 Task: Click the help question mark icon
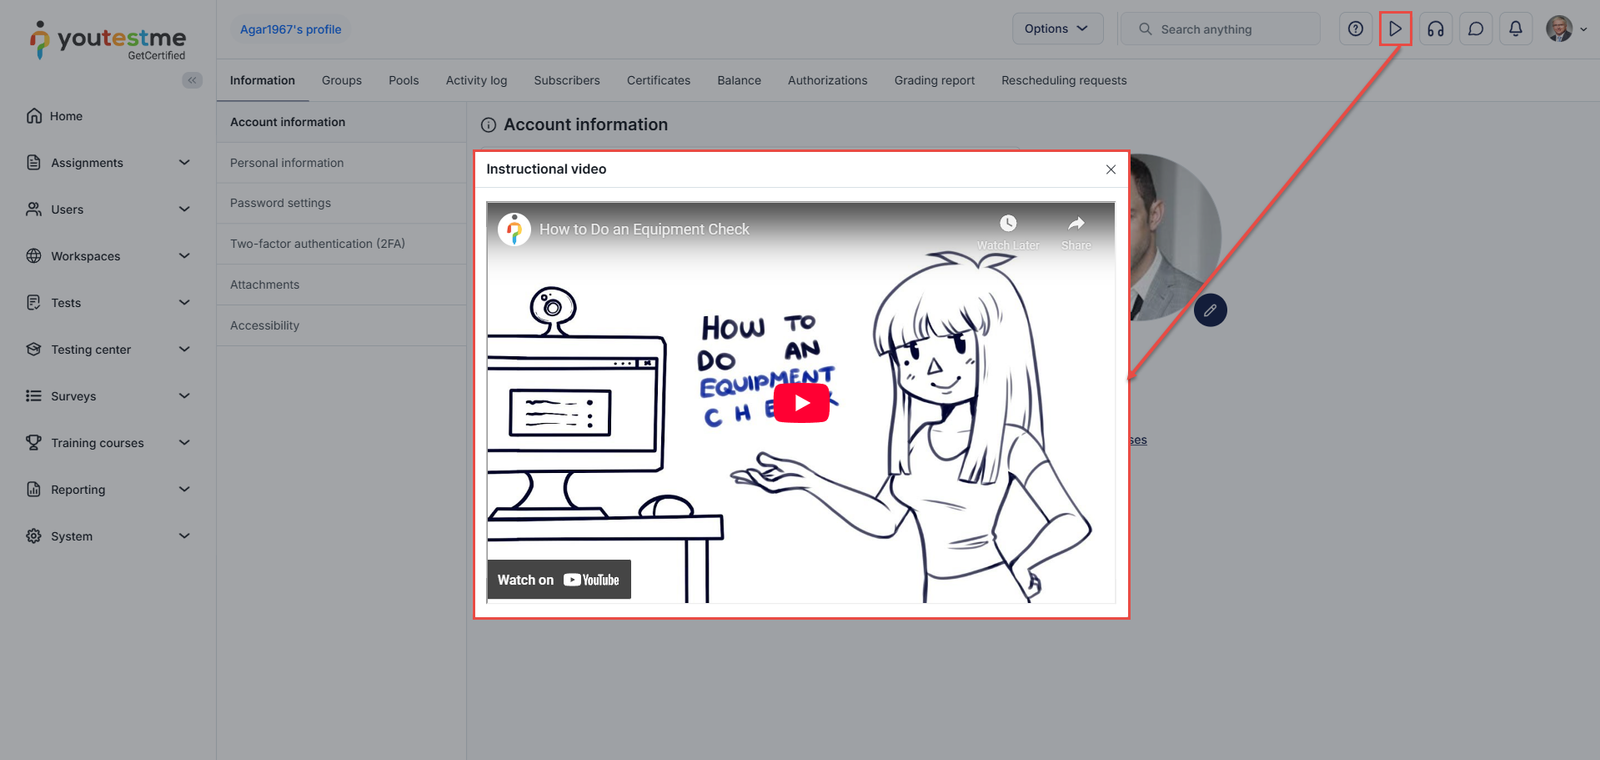tap(1355, 29)
